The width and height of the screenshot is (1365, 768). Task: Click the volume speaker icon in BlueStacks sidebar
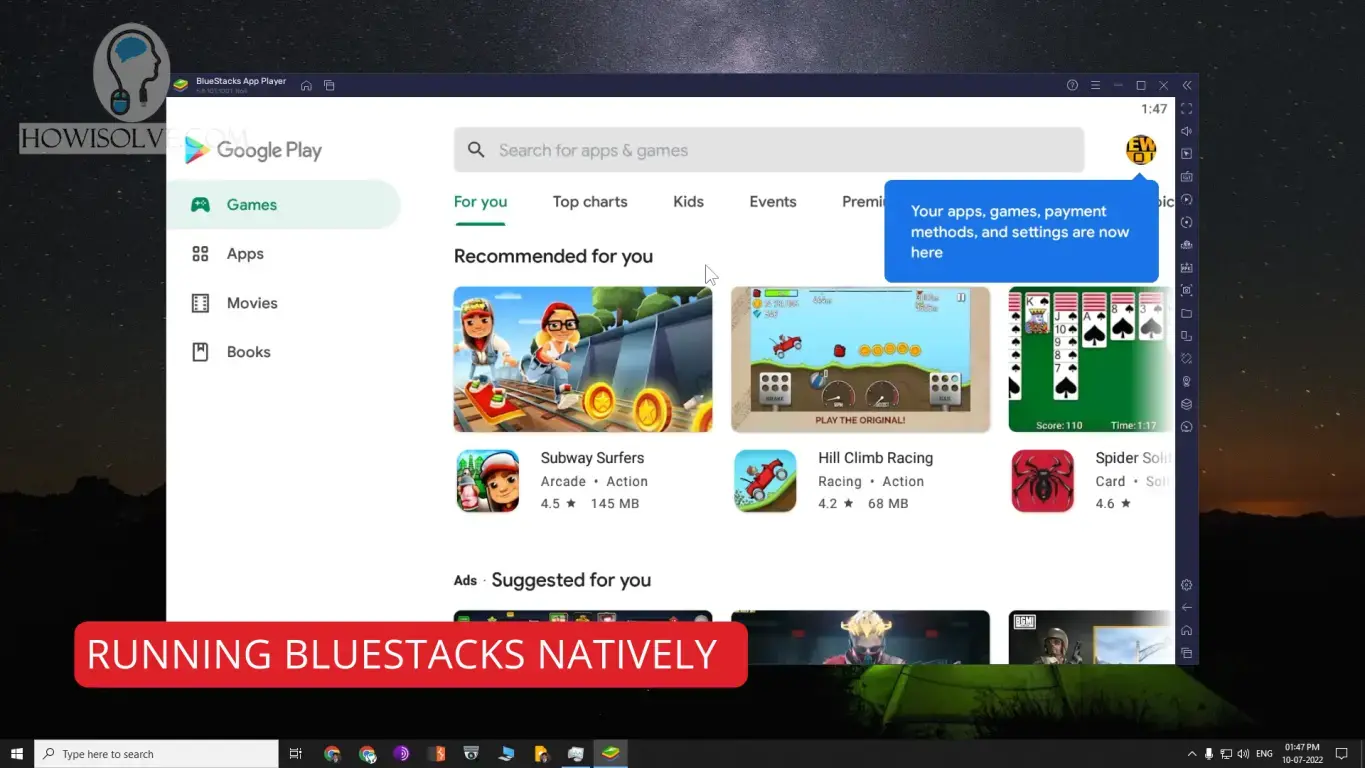tap(1187, 131)
